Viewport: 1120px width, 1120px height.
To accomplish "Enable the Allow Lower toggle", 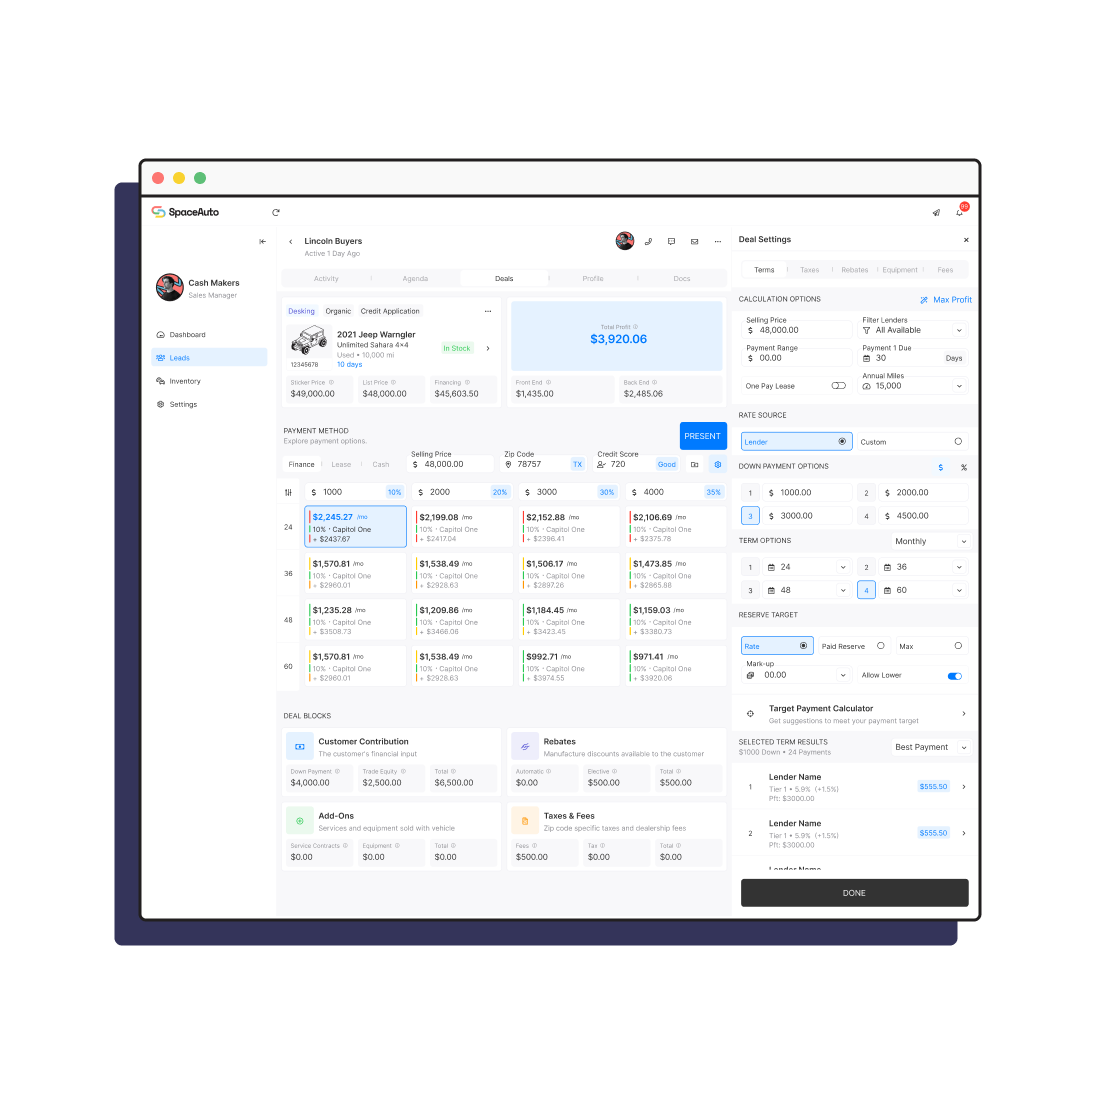I will tap(953, 675).
